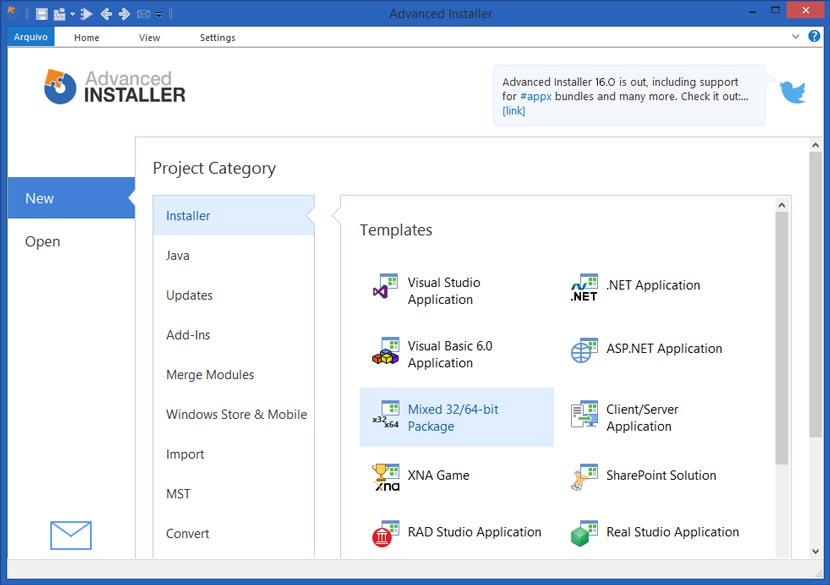Switch to the Settings ribbon tab
This screenshot has width=830, height=585.
pos(217,37)
